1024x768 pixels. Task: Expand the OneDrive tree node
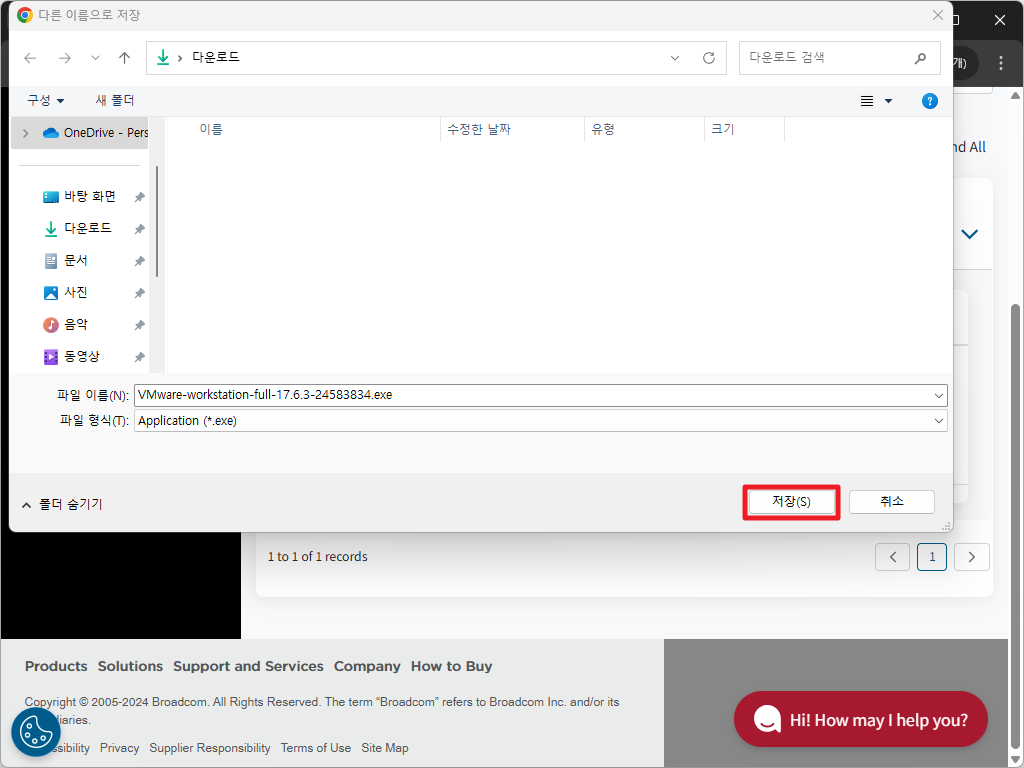point(25,133)
